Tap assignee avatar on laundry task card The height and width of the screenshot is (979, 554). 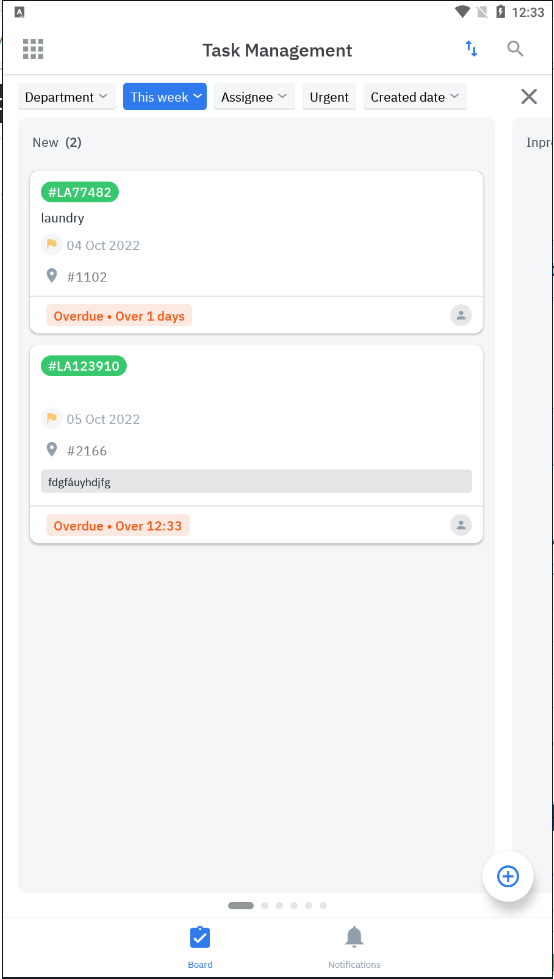pyautogui.click(x=461, y=315)
